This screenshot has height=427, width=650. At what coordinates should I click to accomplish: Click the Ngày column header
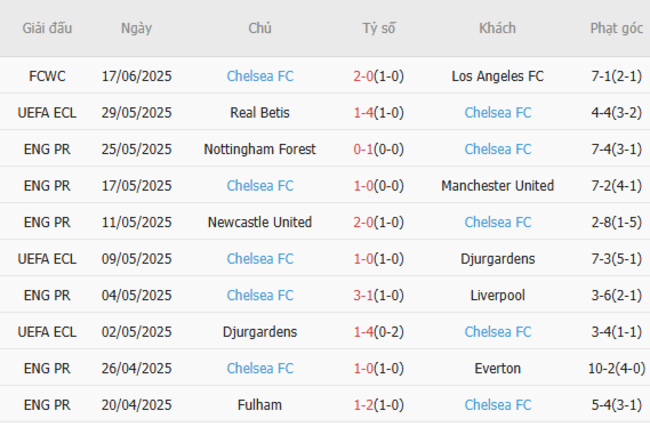coord(136,28)
